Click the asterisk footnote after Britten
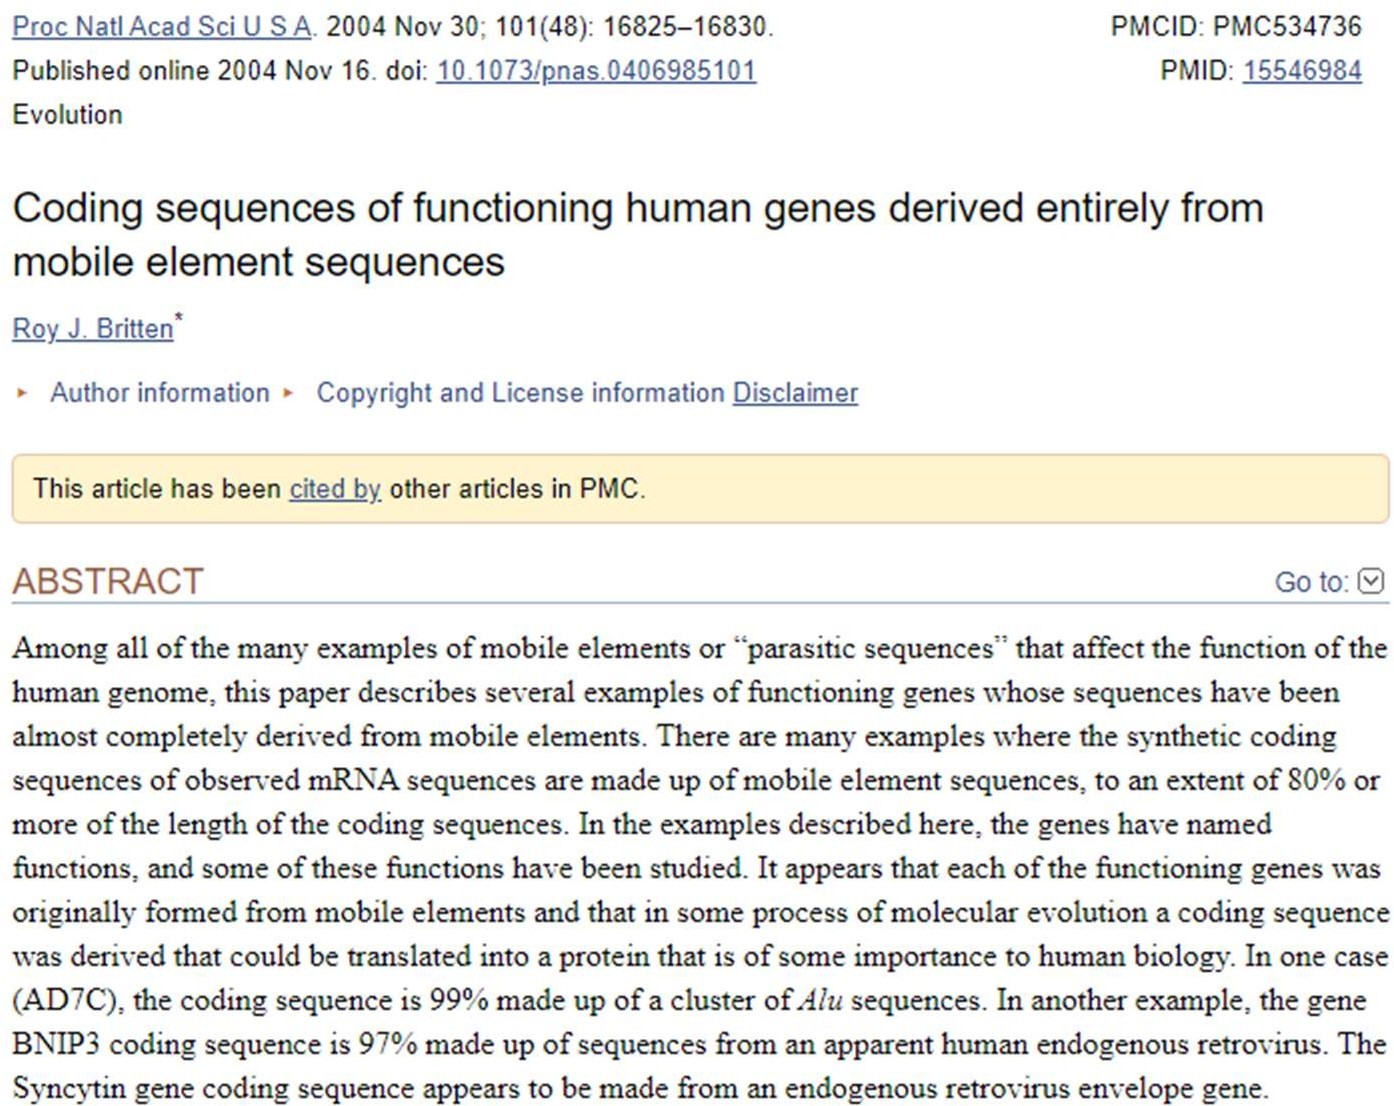This screenshot has width=1394, height=1106. coord(179,318)
